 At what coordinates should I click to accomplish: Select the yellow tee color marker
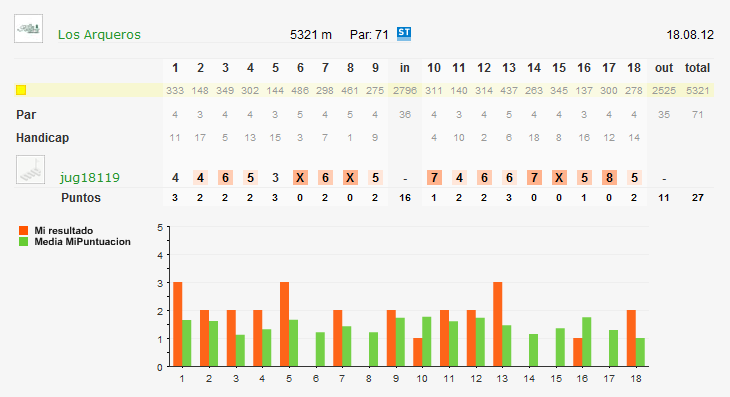click(21, 90)
